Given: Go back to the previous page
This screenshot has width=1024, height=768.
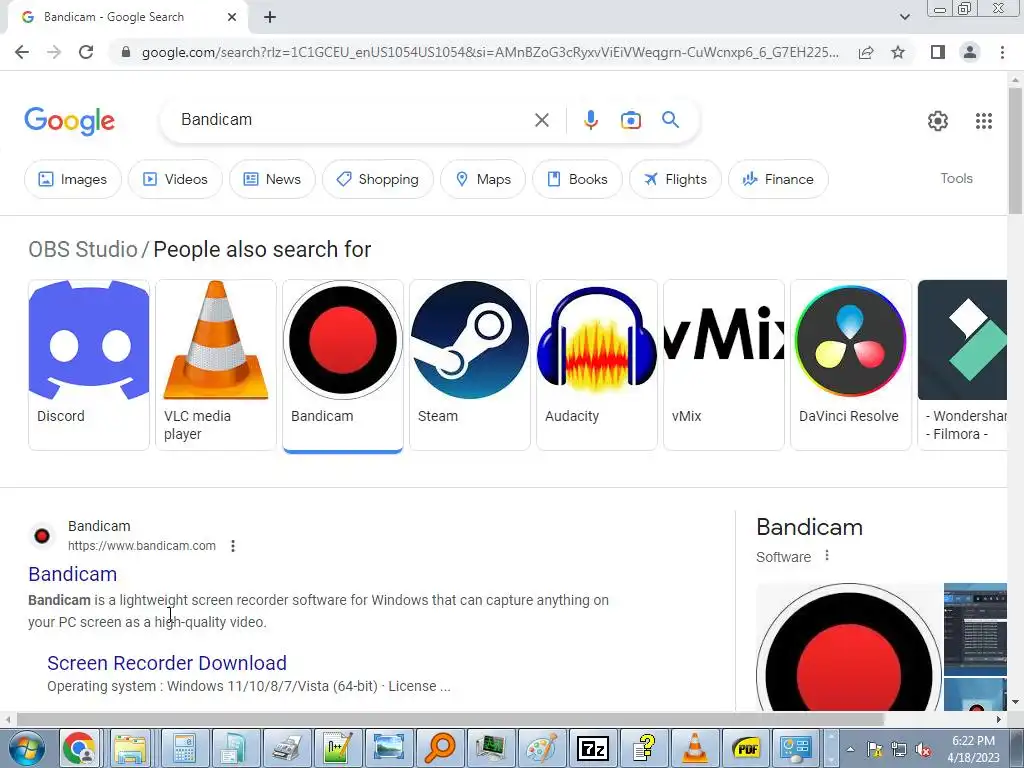Looking at the screenshot, I should 22,52.
